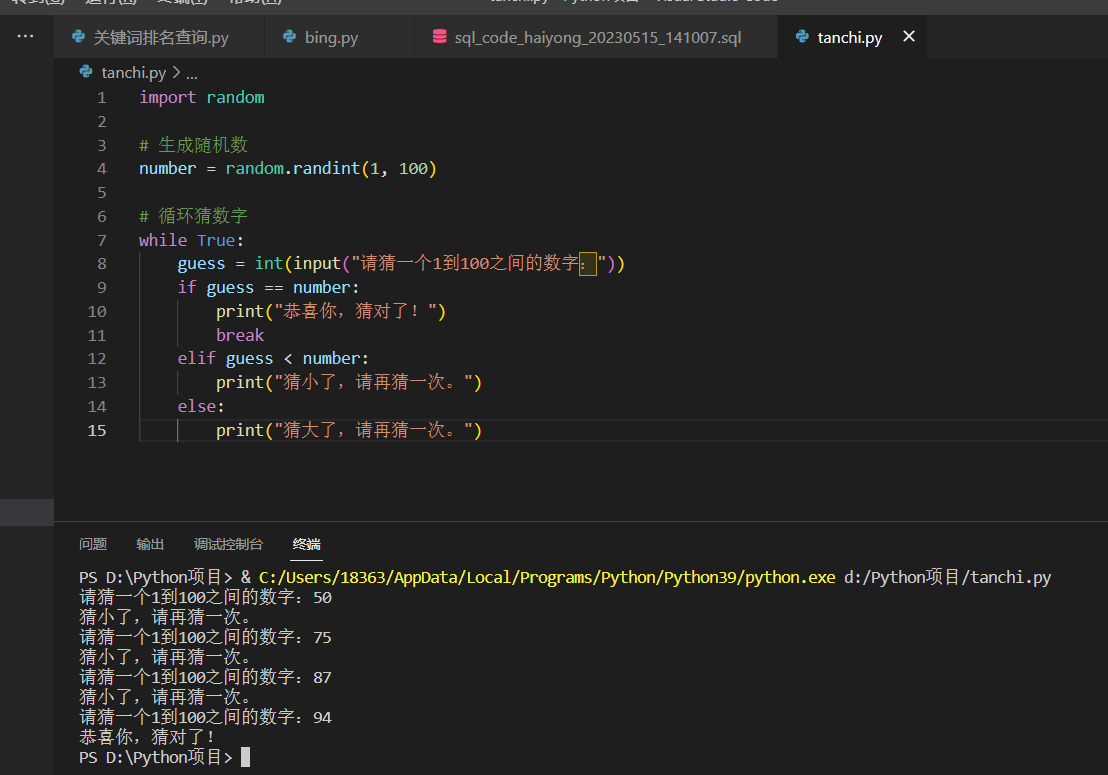Click the print "猜小了，请再猜一次。" line

(348, 382)
